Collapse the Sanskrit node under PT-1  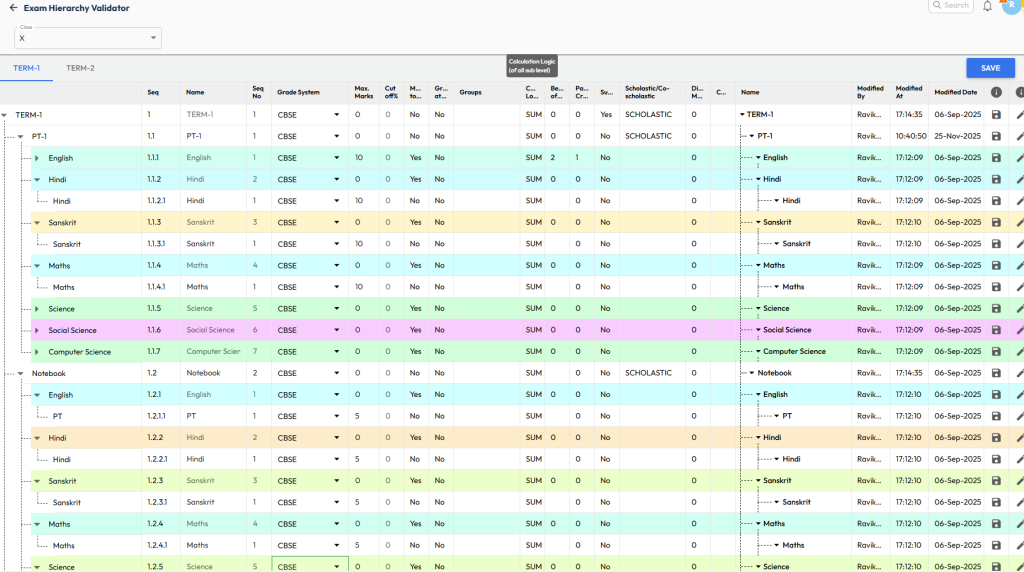pyautogui.click(x=37, y=223)
